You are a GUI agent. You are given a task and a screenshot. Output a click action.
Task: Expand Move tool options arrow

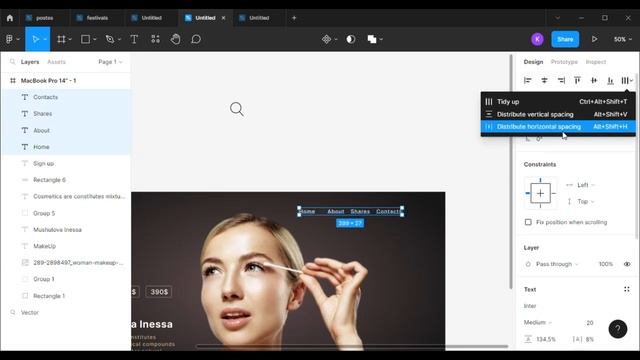point(45,39)
